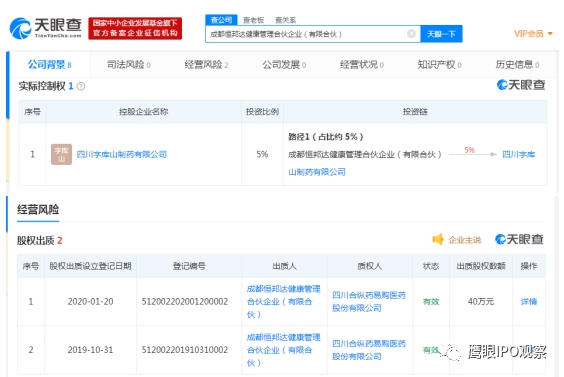This screenshot has height=377, width=564.
Task: Switch to the 经营风险 tab
Action: coord(206,65)
